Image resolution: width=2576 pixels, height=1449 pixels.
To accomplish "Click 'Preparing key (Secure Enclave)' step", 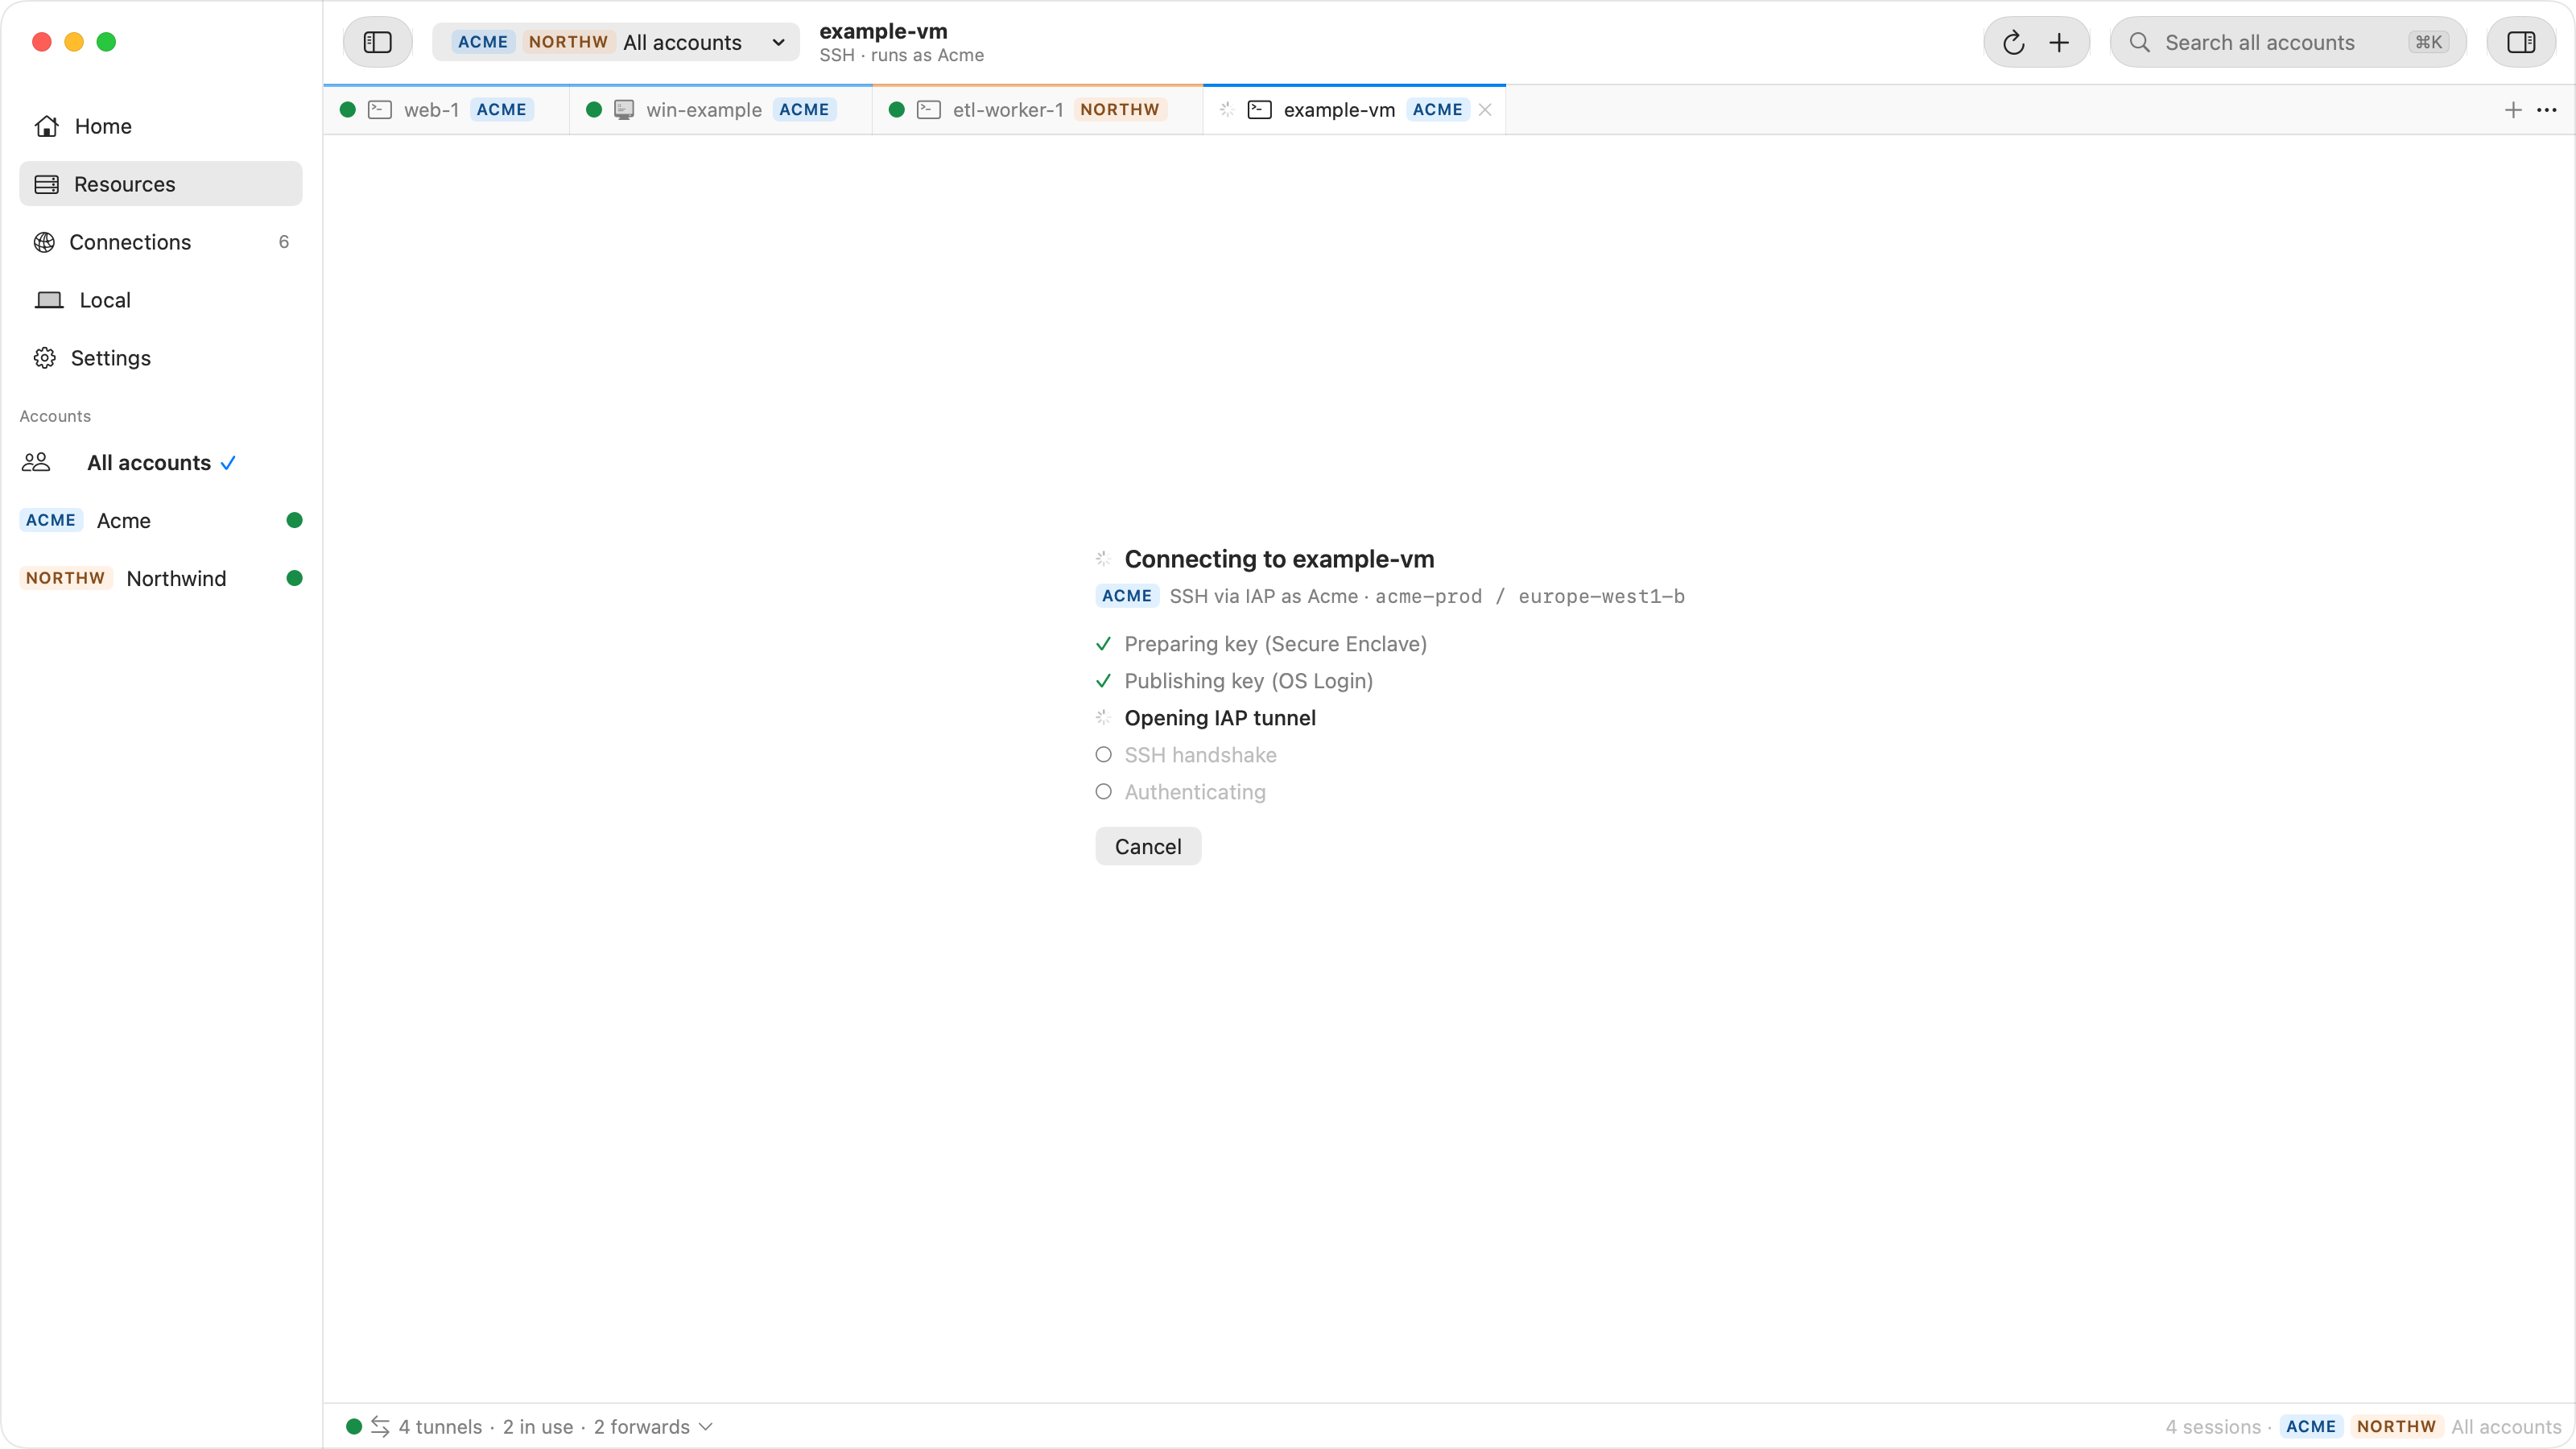I will pyautogui.click(x=1275, y=644).
